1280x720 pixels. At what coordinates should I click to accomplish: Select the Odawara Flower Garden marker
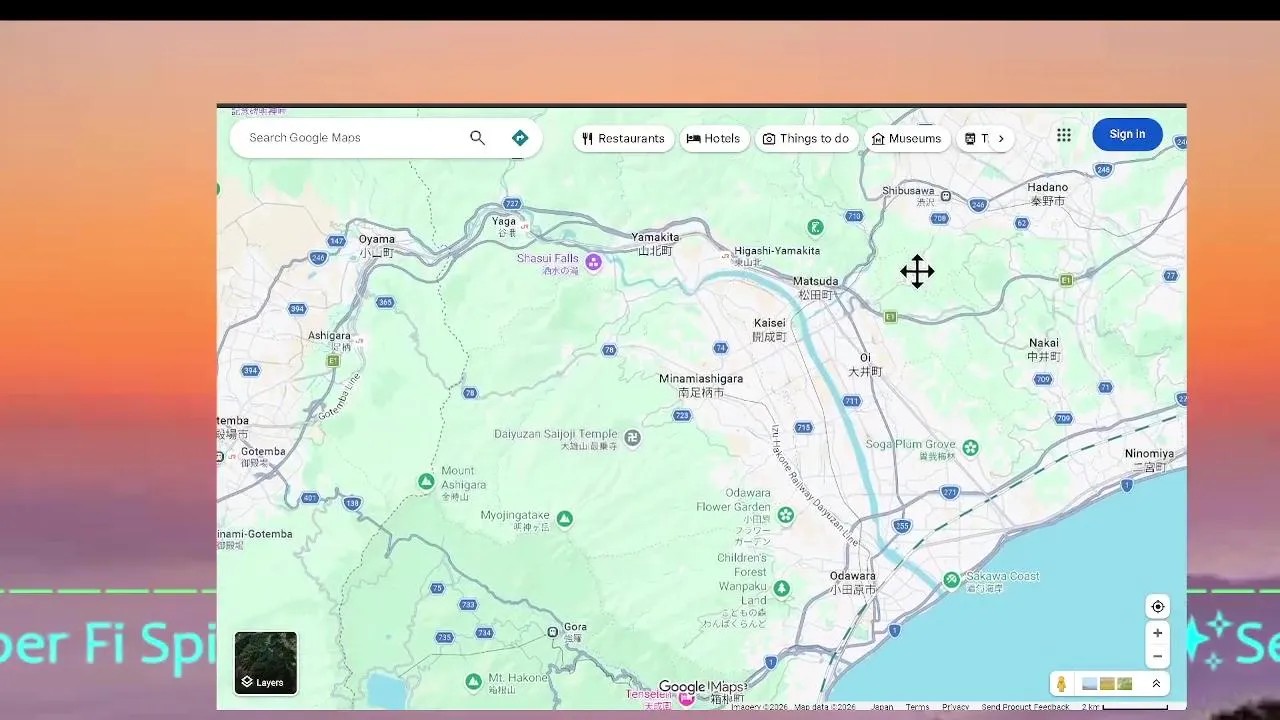tap(786, 515)
